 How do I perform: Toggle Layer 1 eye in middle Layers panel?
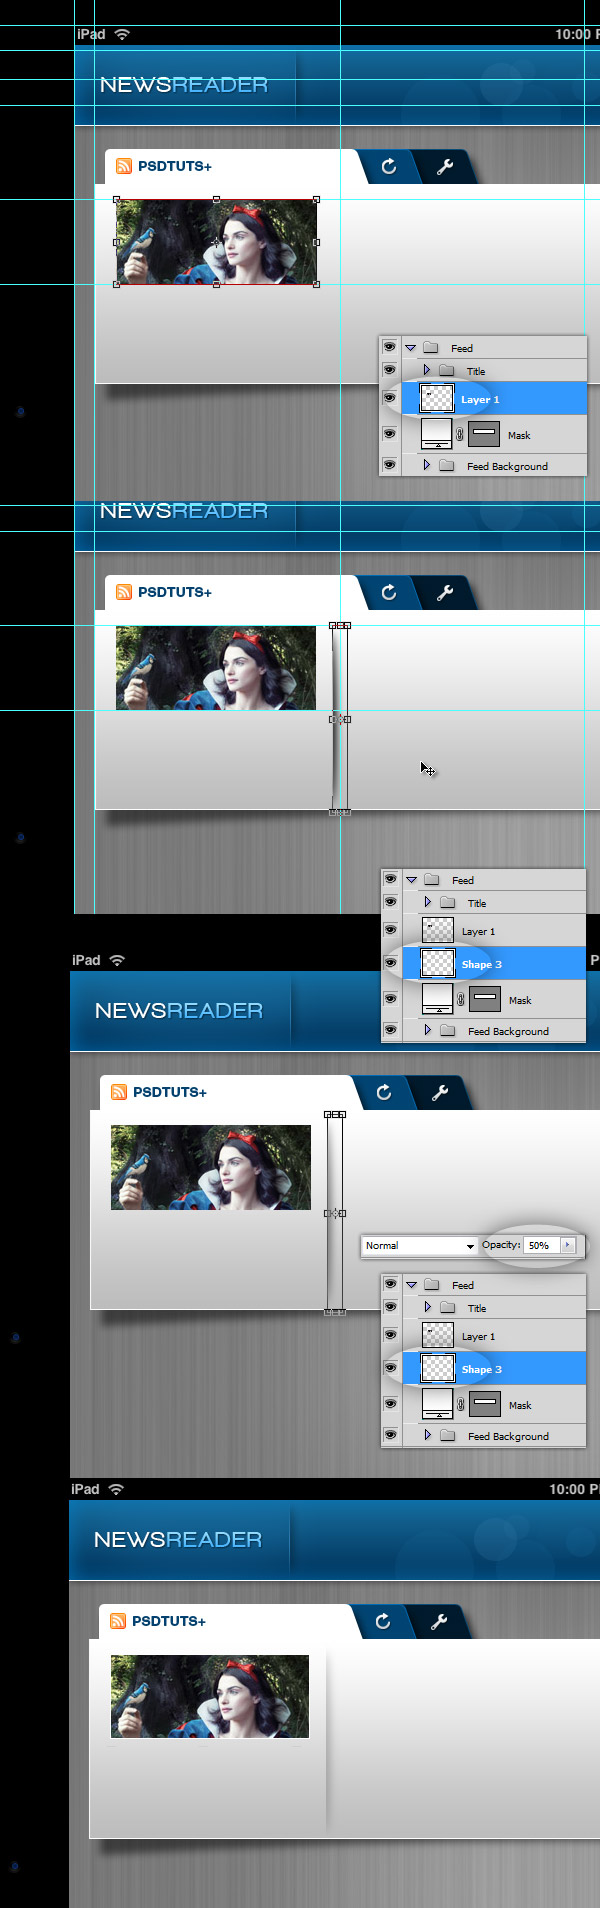click(390, 930)
